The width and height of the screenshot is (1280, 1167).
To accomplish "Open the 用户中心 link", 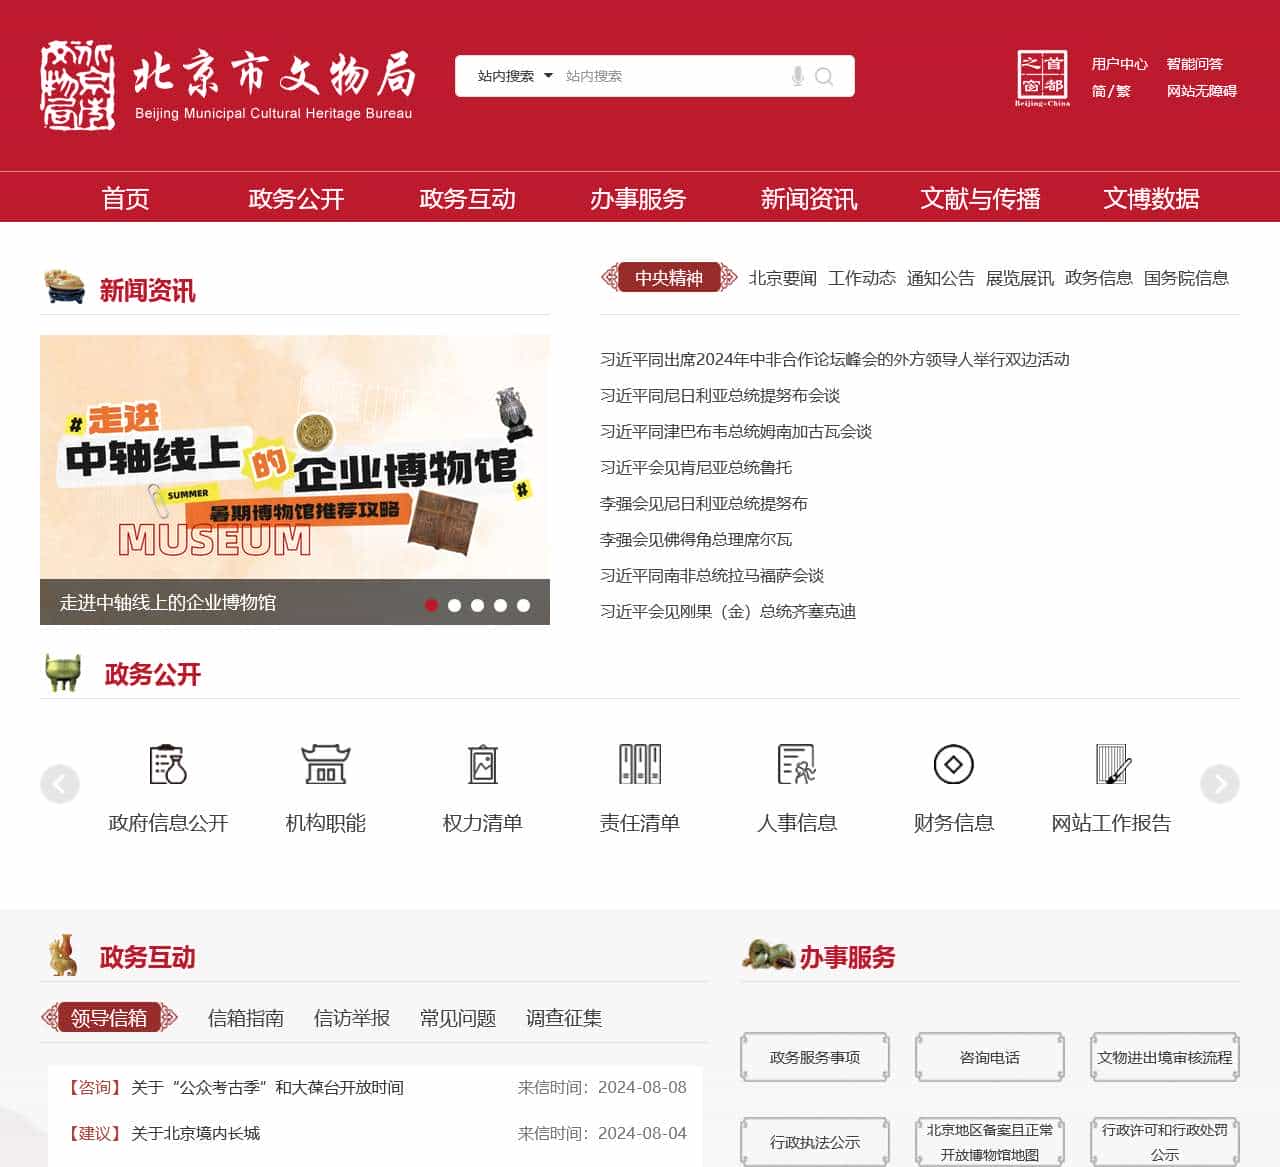I will [x=1120, y=64].
